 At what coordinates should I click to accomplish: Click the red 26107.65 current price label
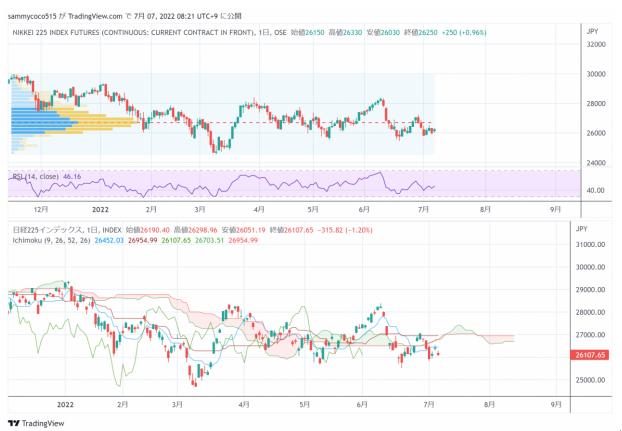[591, 354]
